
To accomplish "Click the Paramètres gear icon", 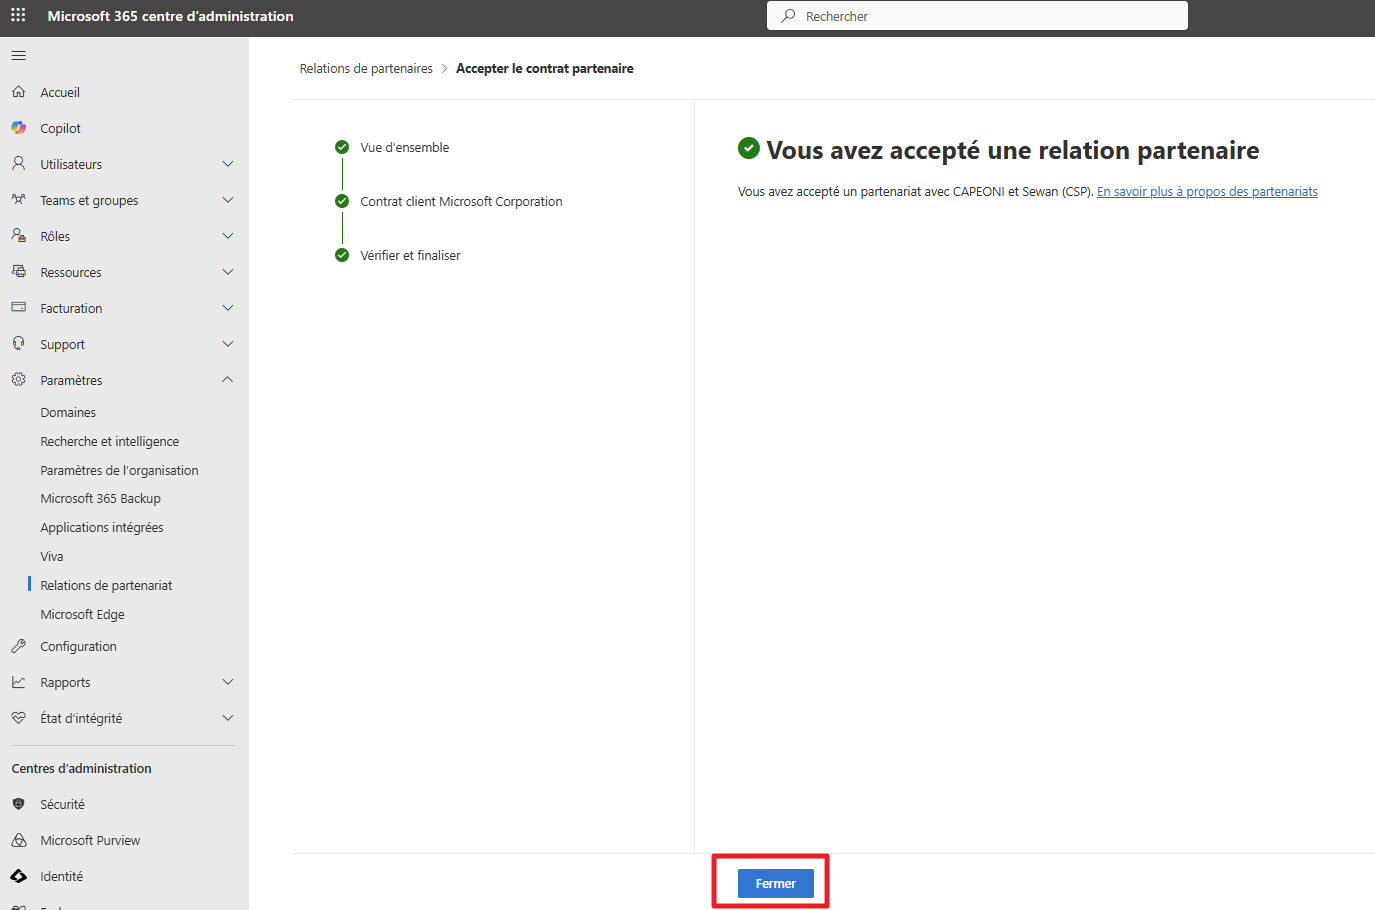I will point(18,380).
